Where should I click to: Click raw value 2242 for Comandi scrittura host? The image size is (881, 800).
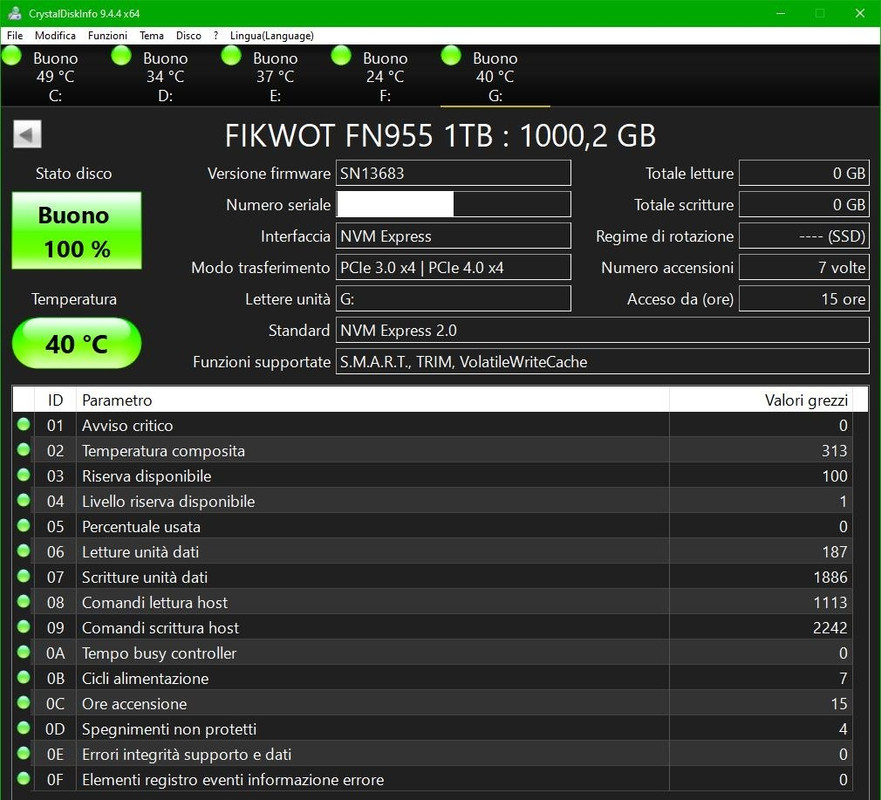click(x=829, y=628)
